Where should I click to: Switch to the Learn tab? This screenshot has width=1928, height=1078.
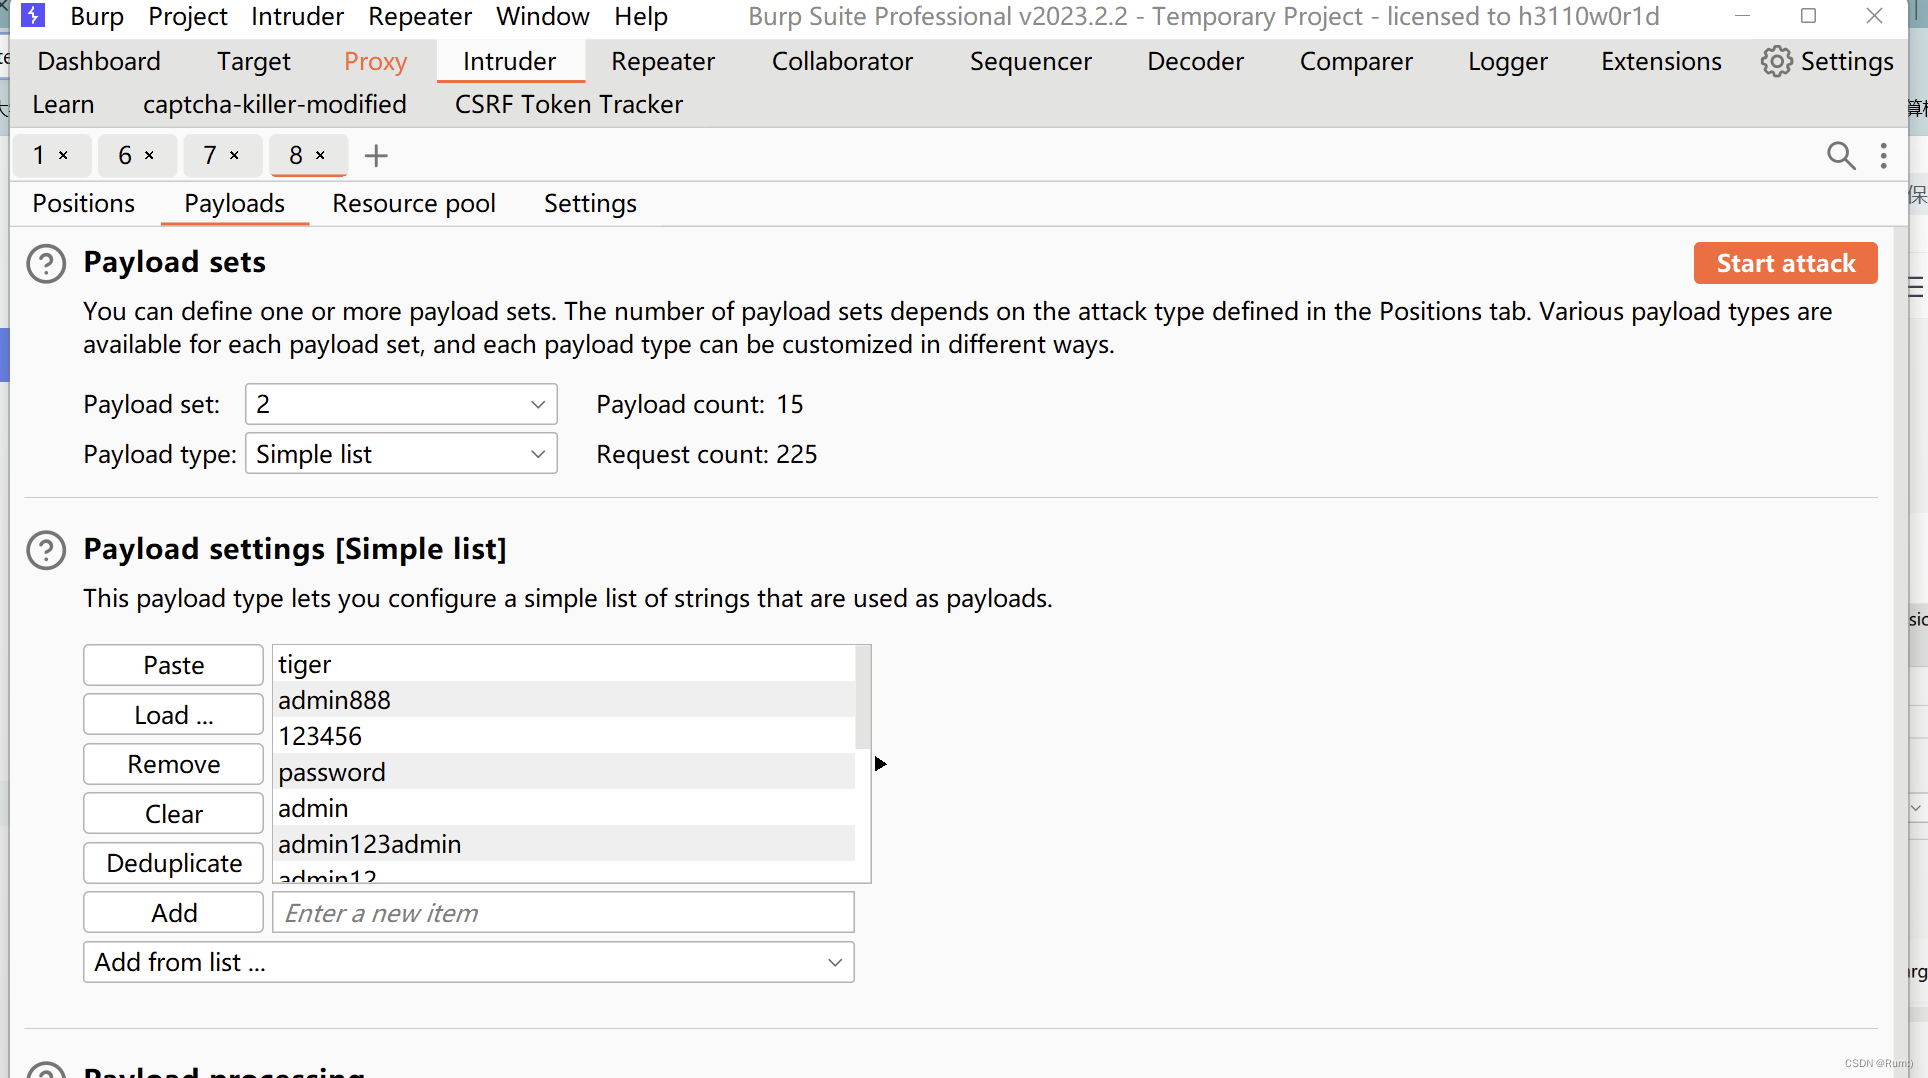[x=63, y=104]
